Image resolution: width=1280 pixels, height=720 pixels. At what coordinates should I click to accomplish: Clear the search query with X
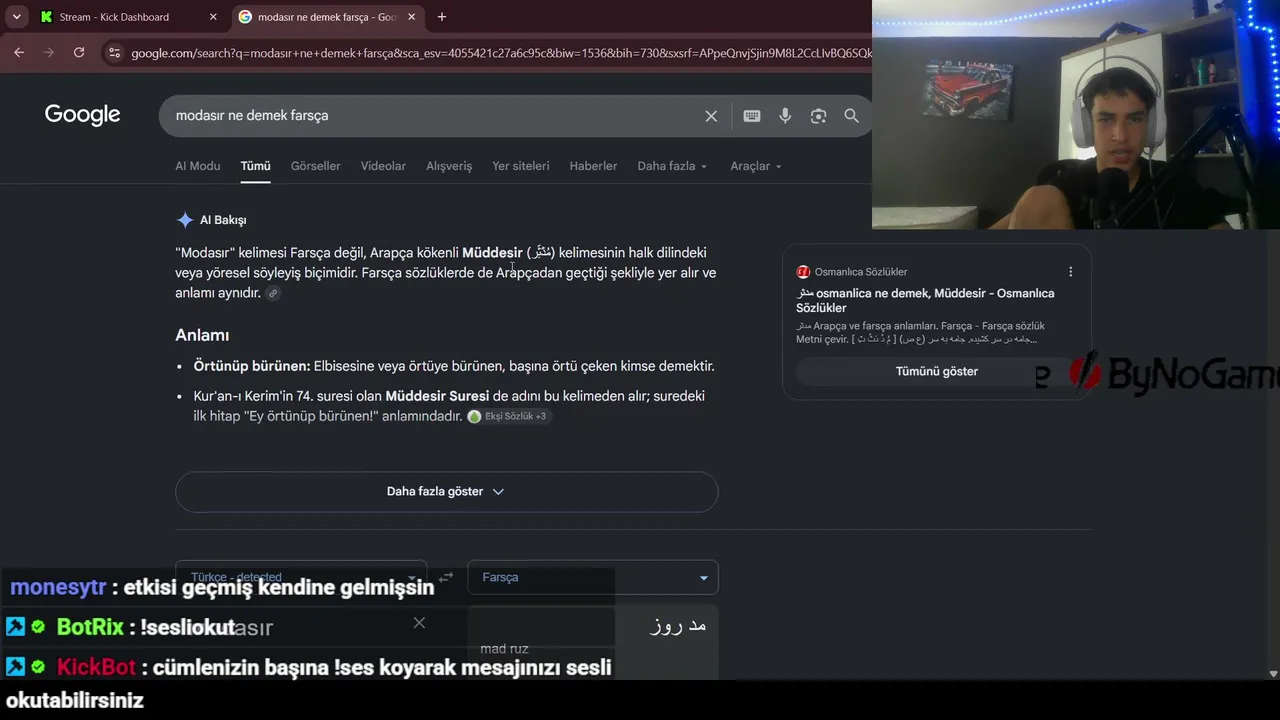pos(711,116)
